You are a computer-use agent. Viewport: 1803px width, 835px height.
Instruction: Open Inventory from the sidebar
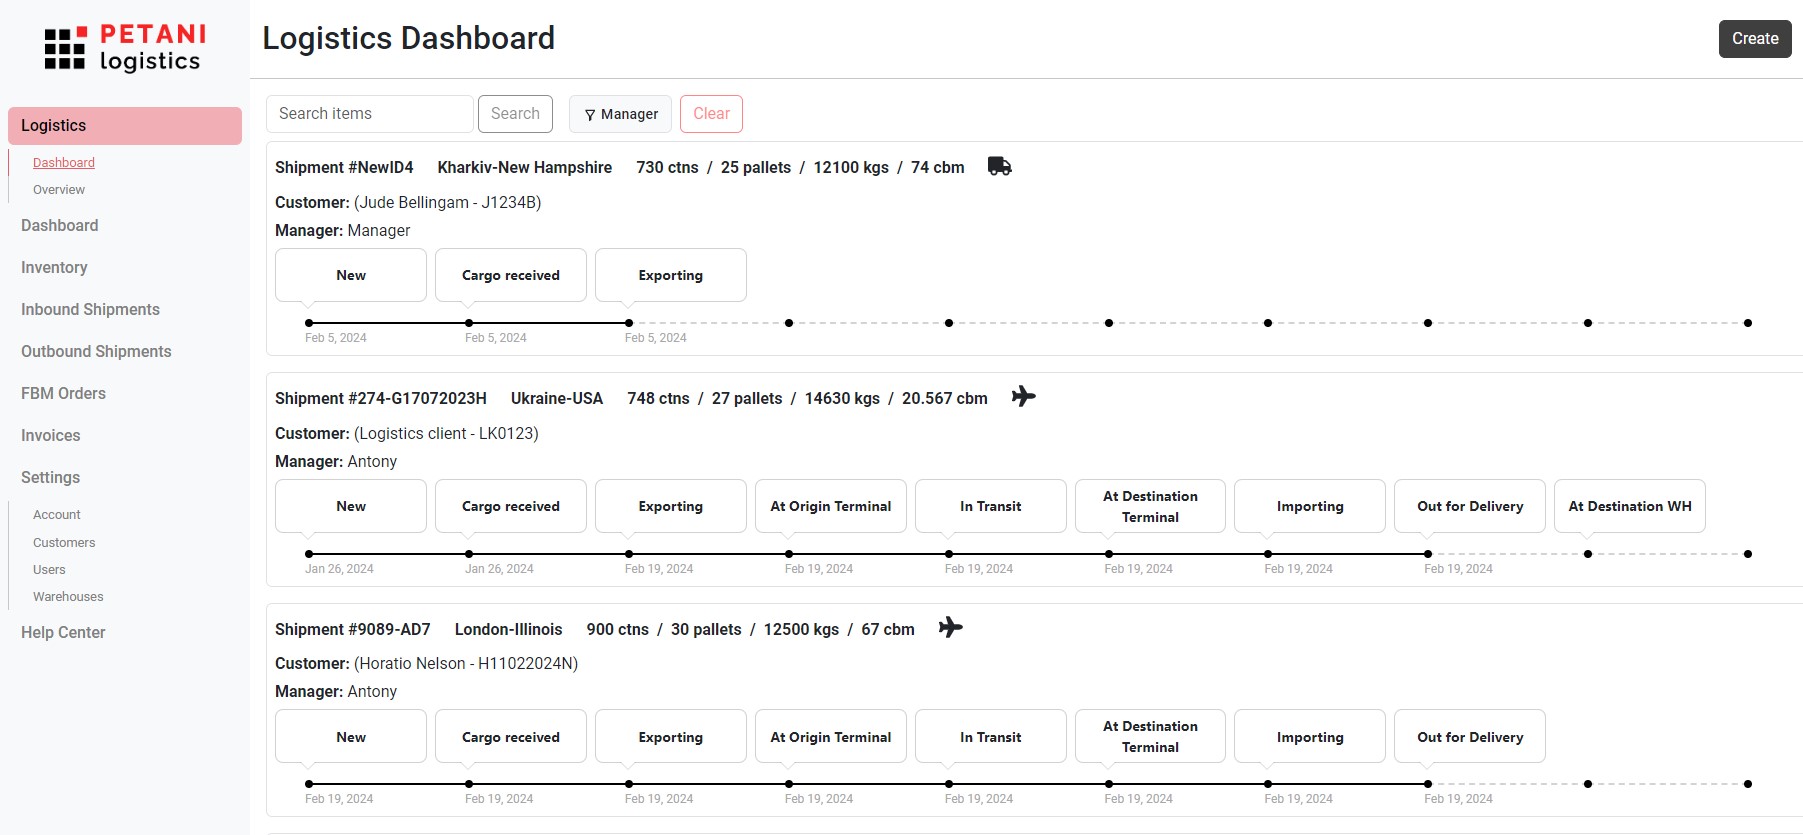tap(54, 268)
